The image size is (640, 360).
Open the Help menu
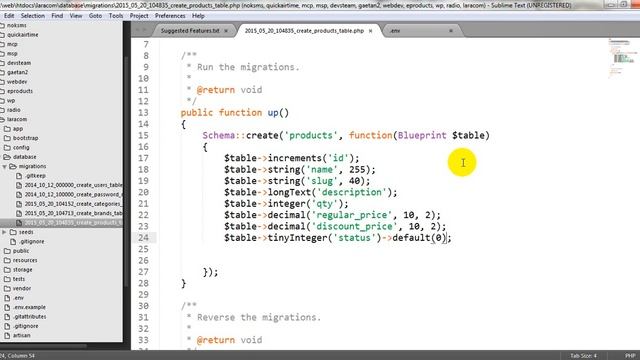198,16
